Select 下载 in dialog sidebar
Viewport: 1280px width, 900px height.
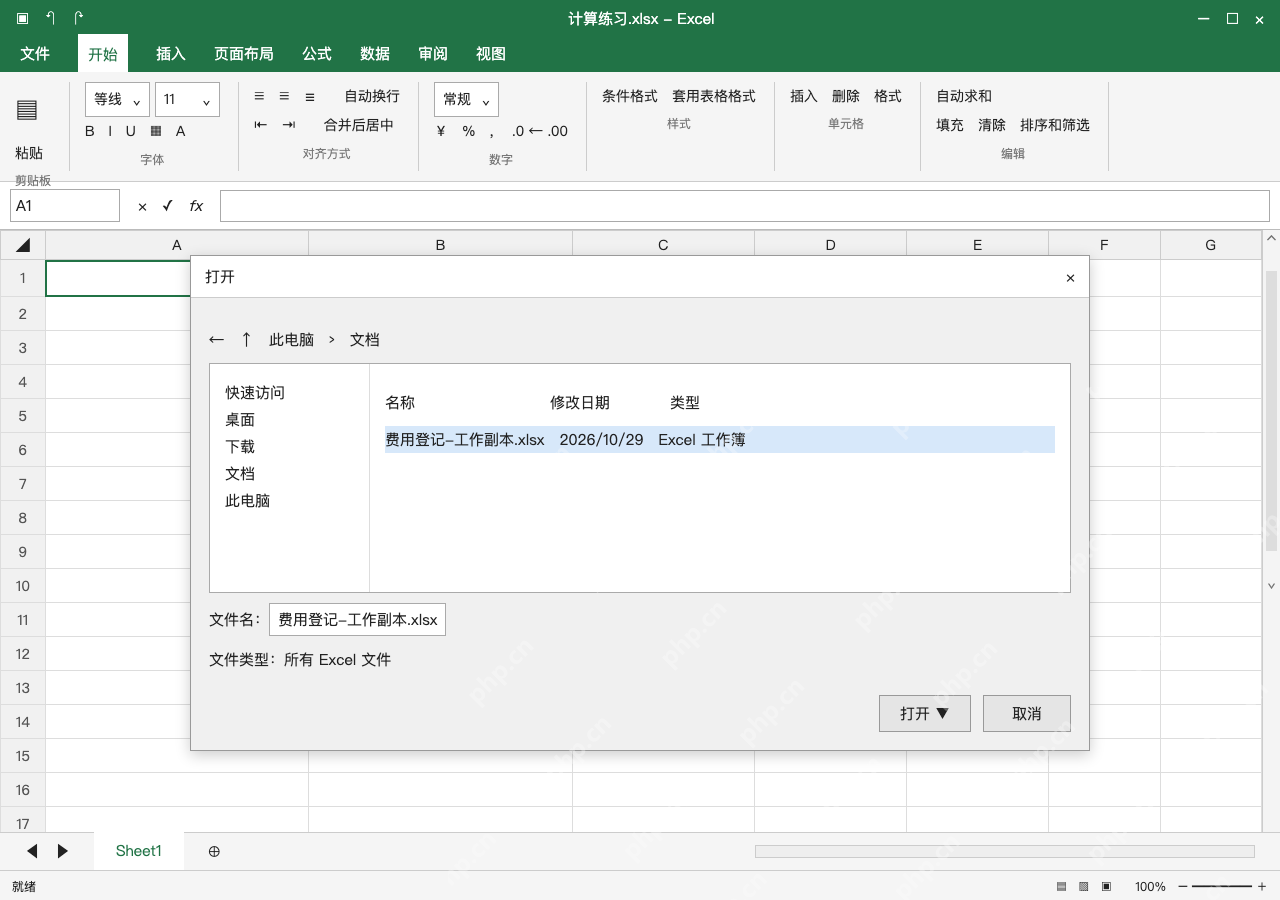pos(240,447)
